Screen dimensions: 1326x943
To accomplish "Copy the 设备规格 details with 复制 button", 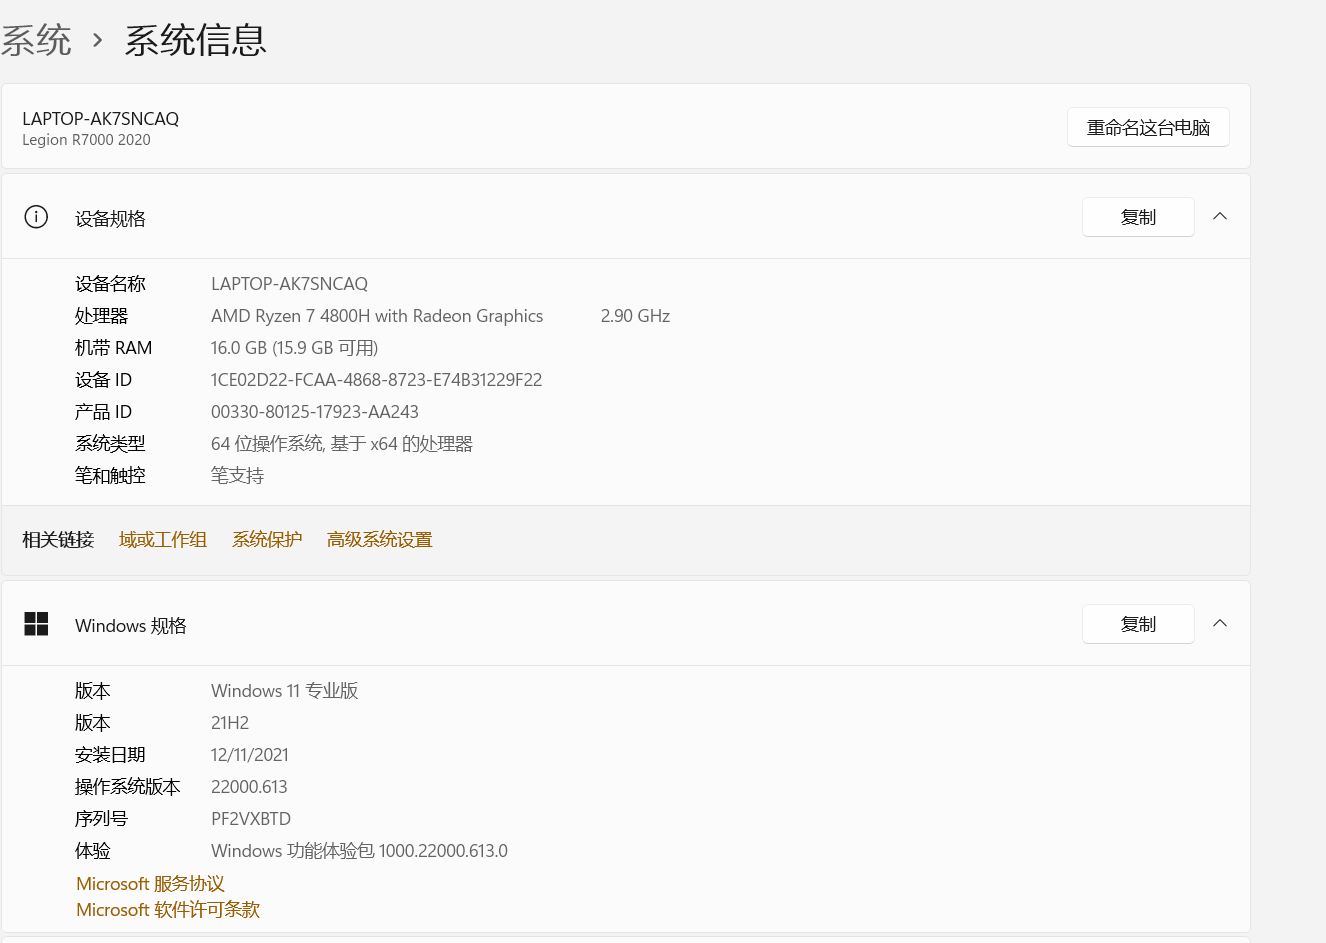I will (1138, 217).
